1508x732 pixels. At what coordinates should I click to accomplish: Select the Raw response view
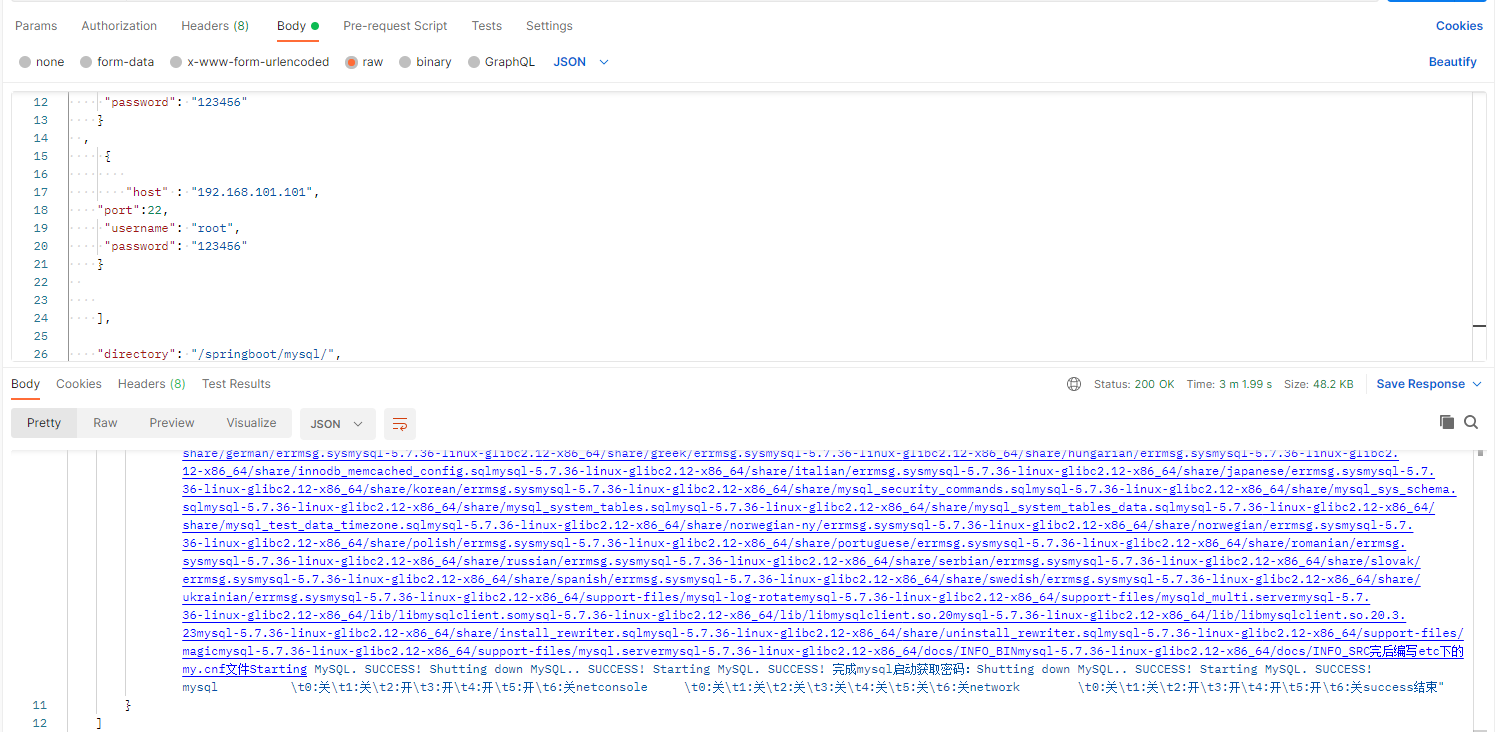105,423
